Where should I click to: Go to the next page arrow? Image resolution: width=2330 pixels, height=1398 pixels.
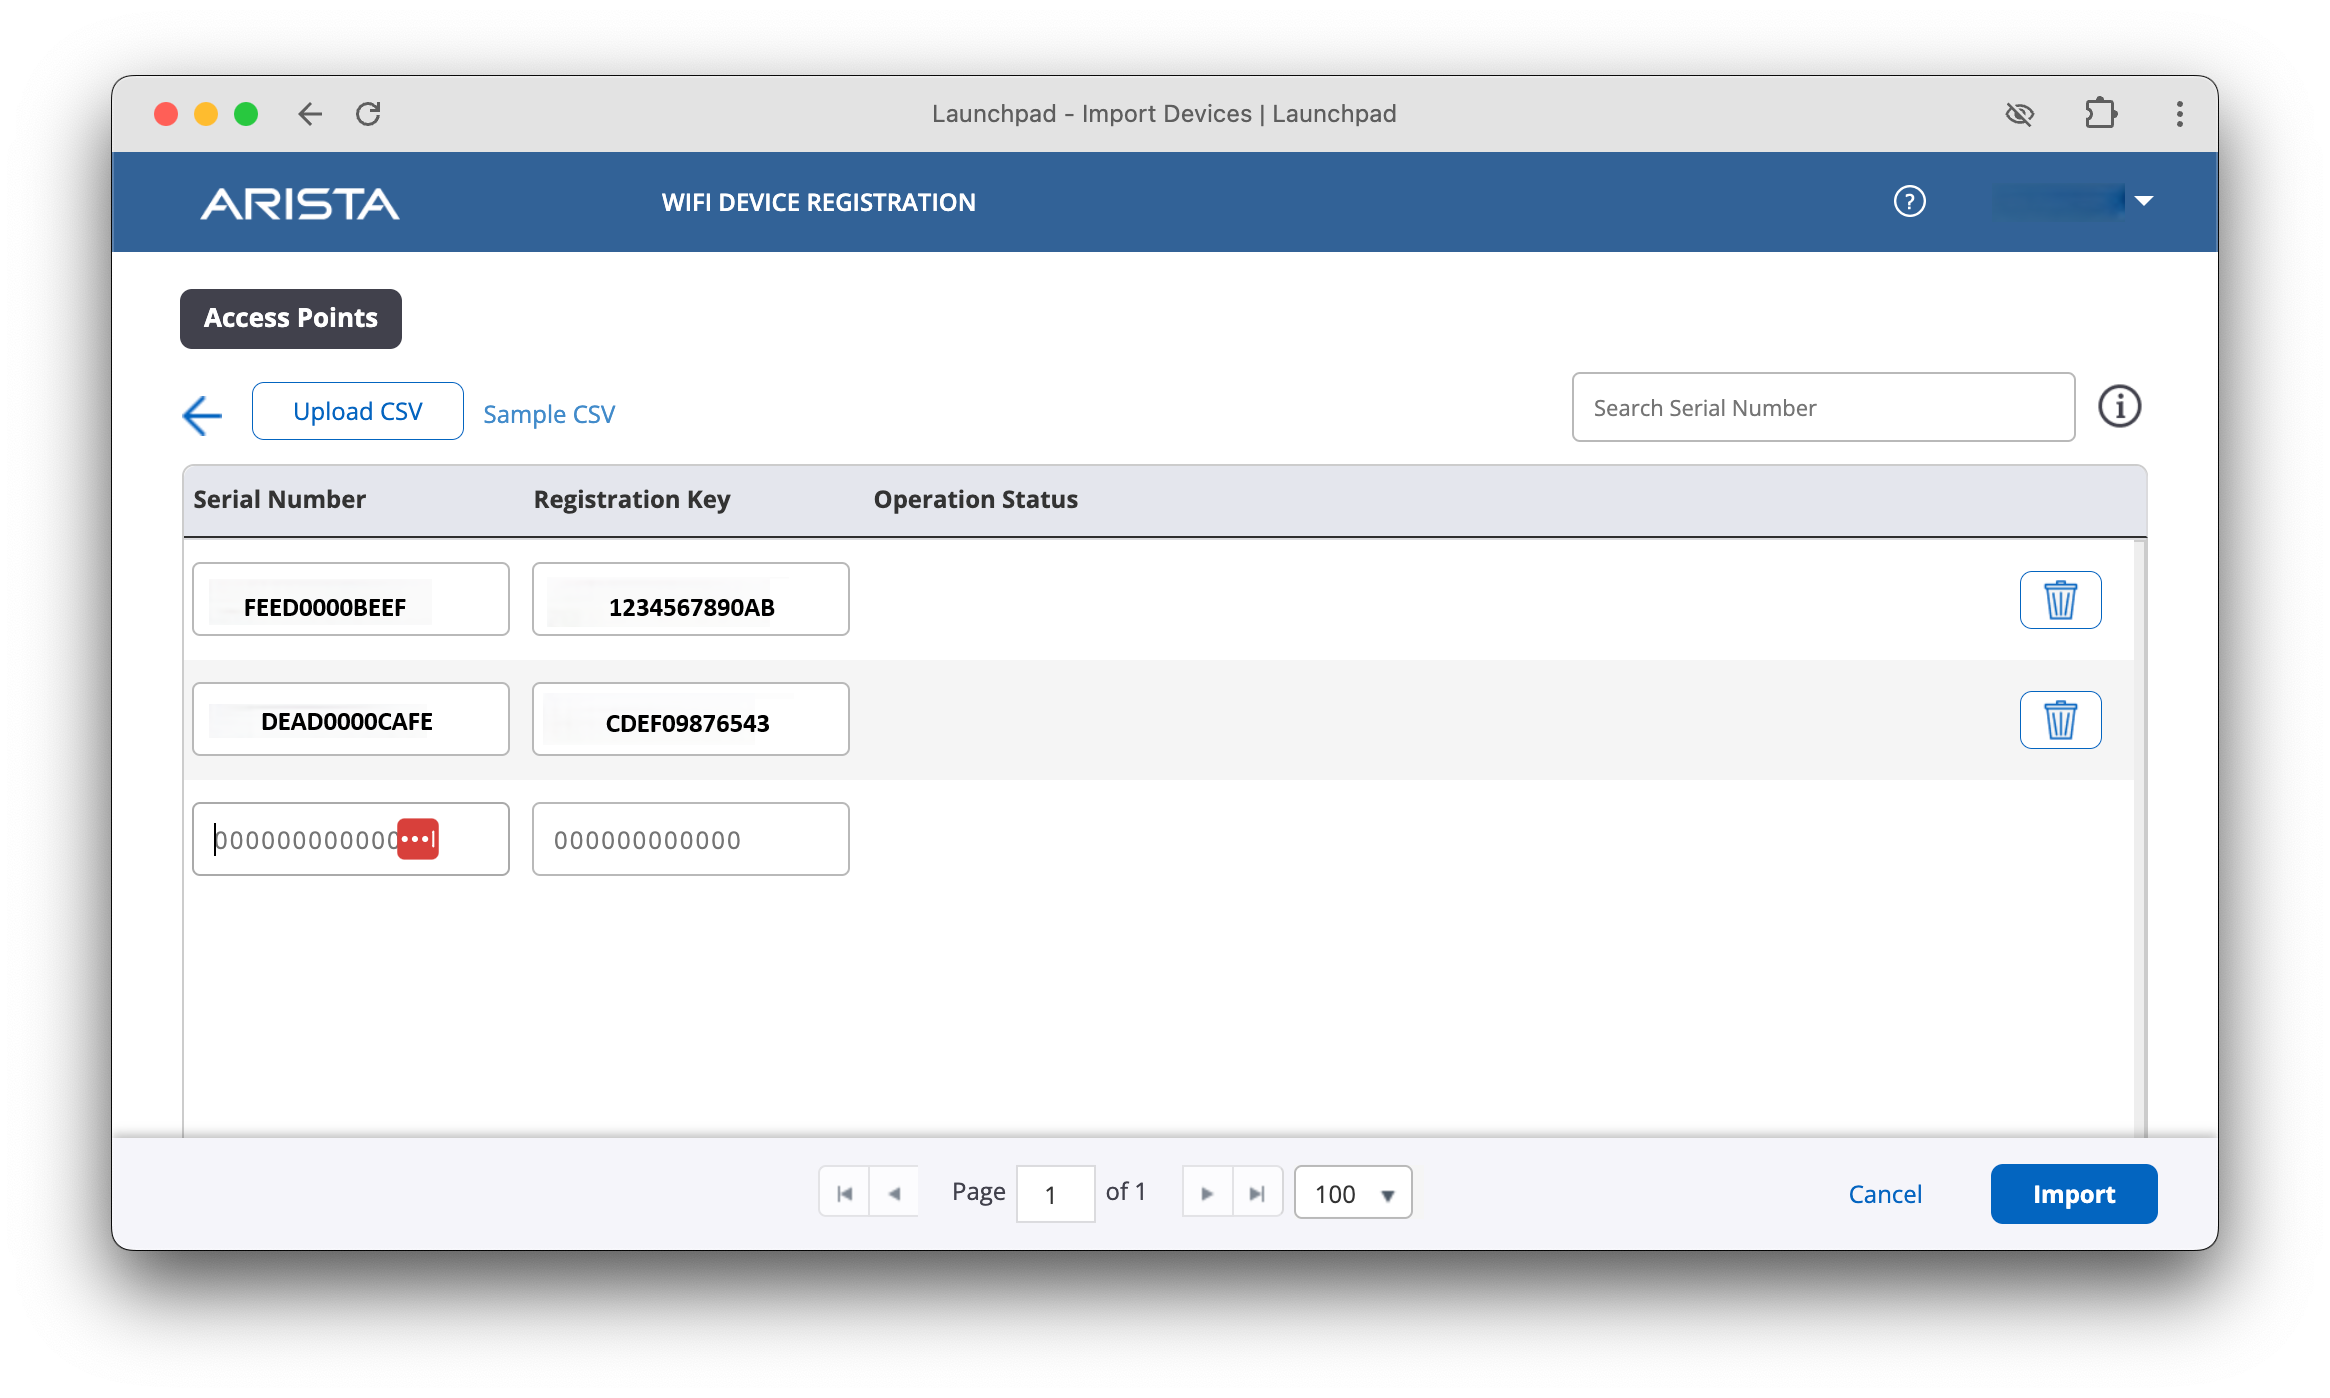pyautogui.click(x=1207, y=1193)
